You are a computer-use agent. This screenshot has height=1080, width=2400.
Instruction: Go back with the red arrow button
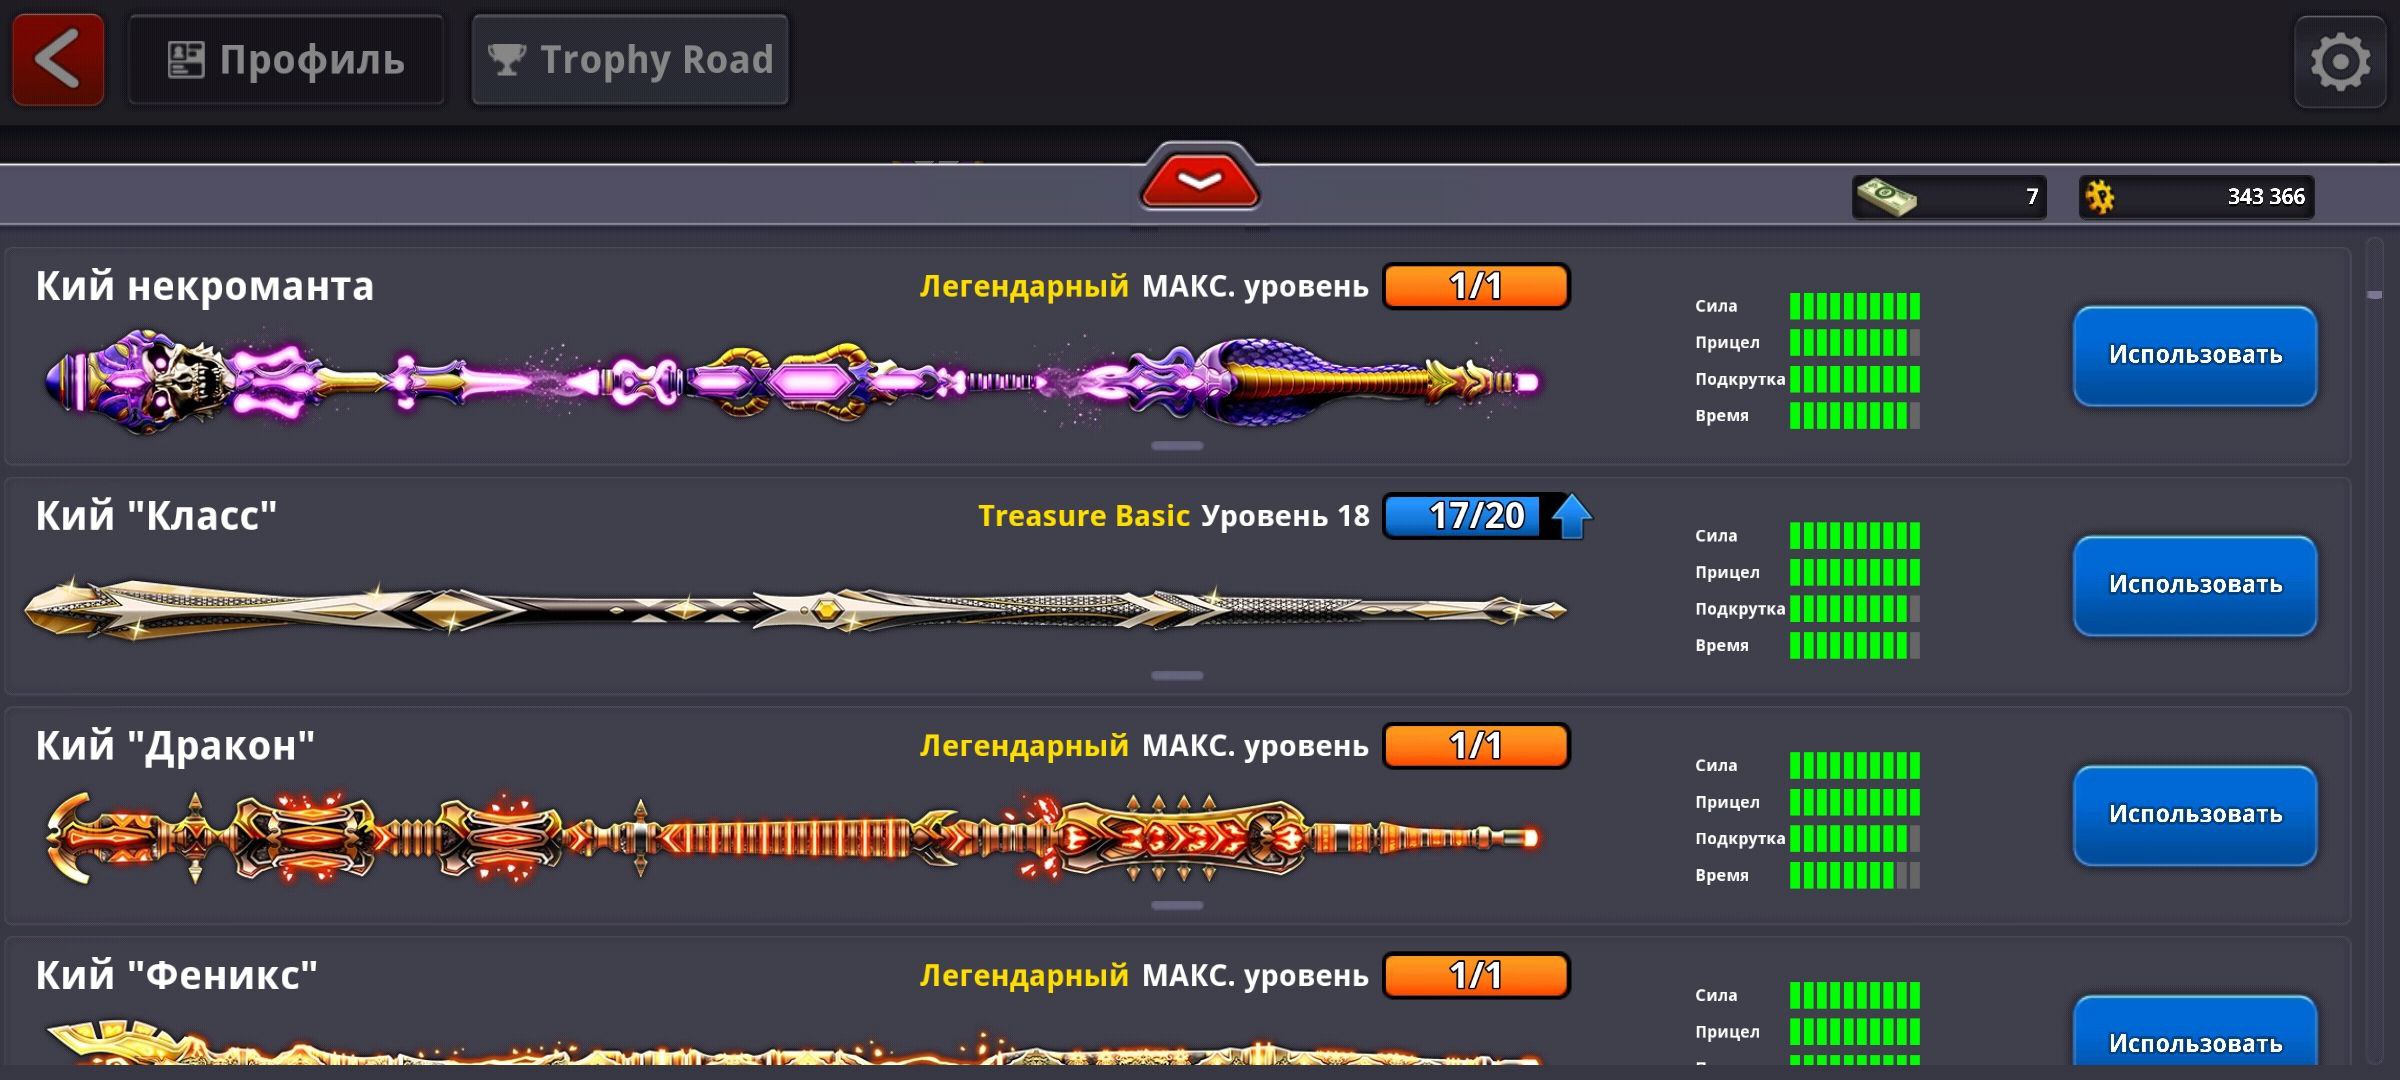pos(58,60)
